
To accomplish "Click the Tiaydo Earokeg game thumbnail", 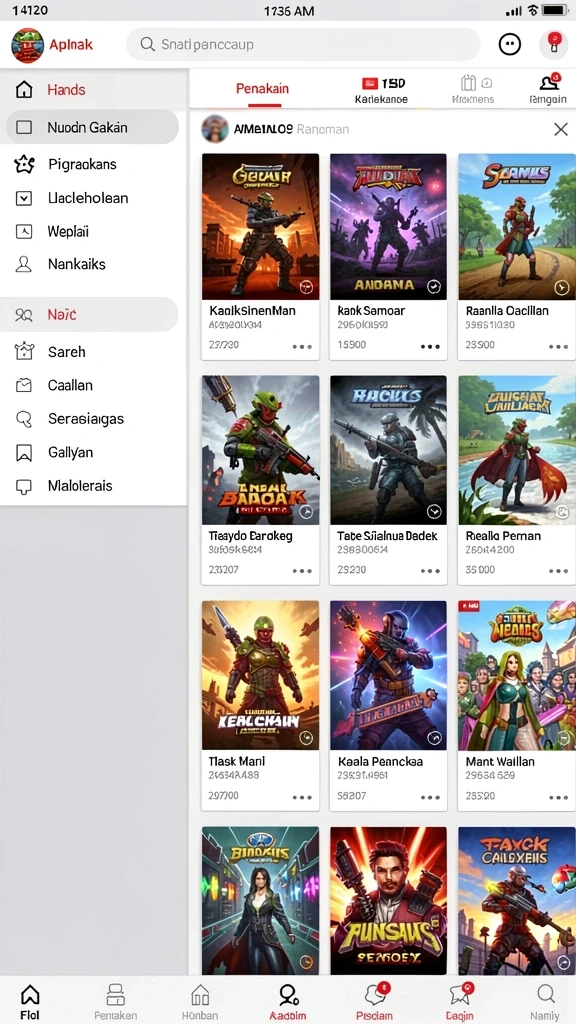I will coord(261,450).
